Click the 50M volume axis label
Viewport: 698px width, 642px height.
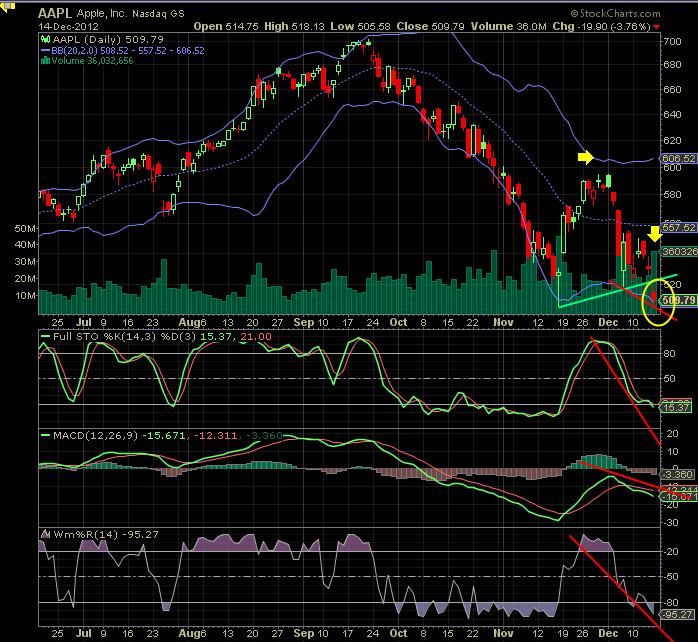click(25, 228)
